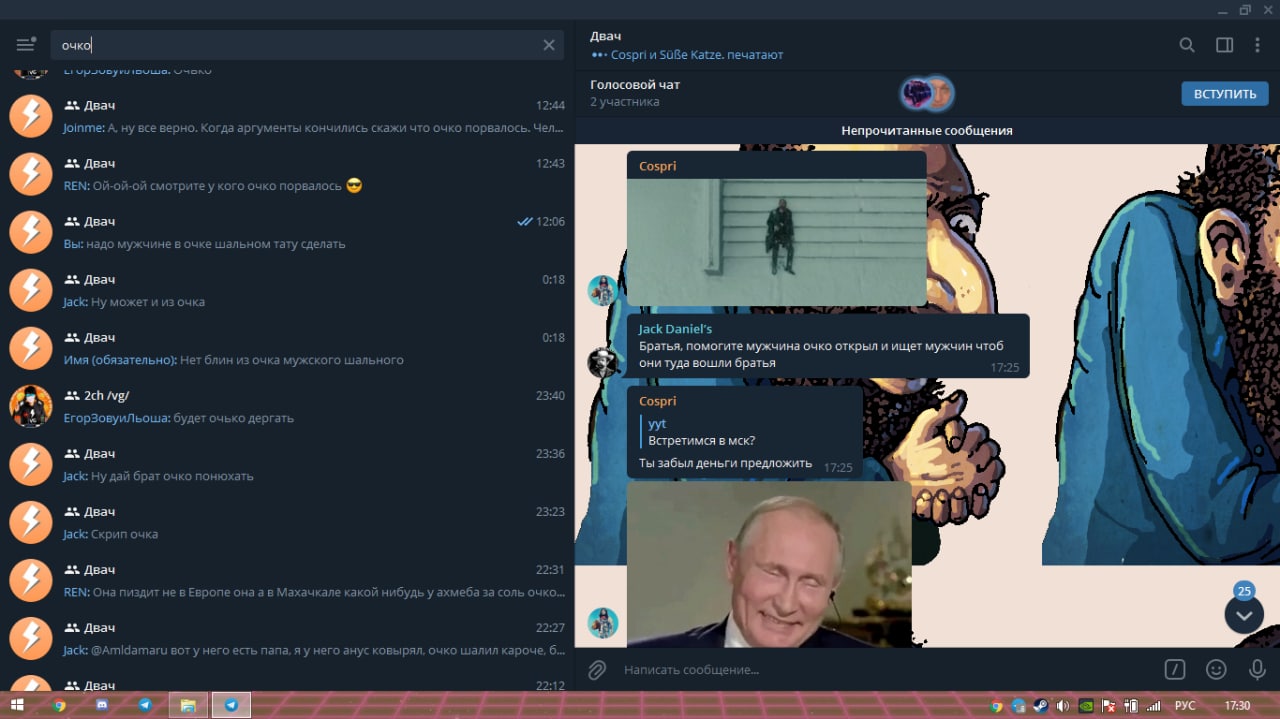Jump to latest messages with down-arrow button

pyautogui.click(x=1244, y=615)
